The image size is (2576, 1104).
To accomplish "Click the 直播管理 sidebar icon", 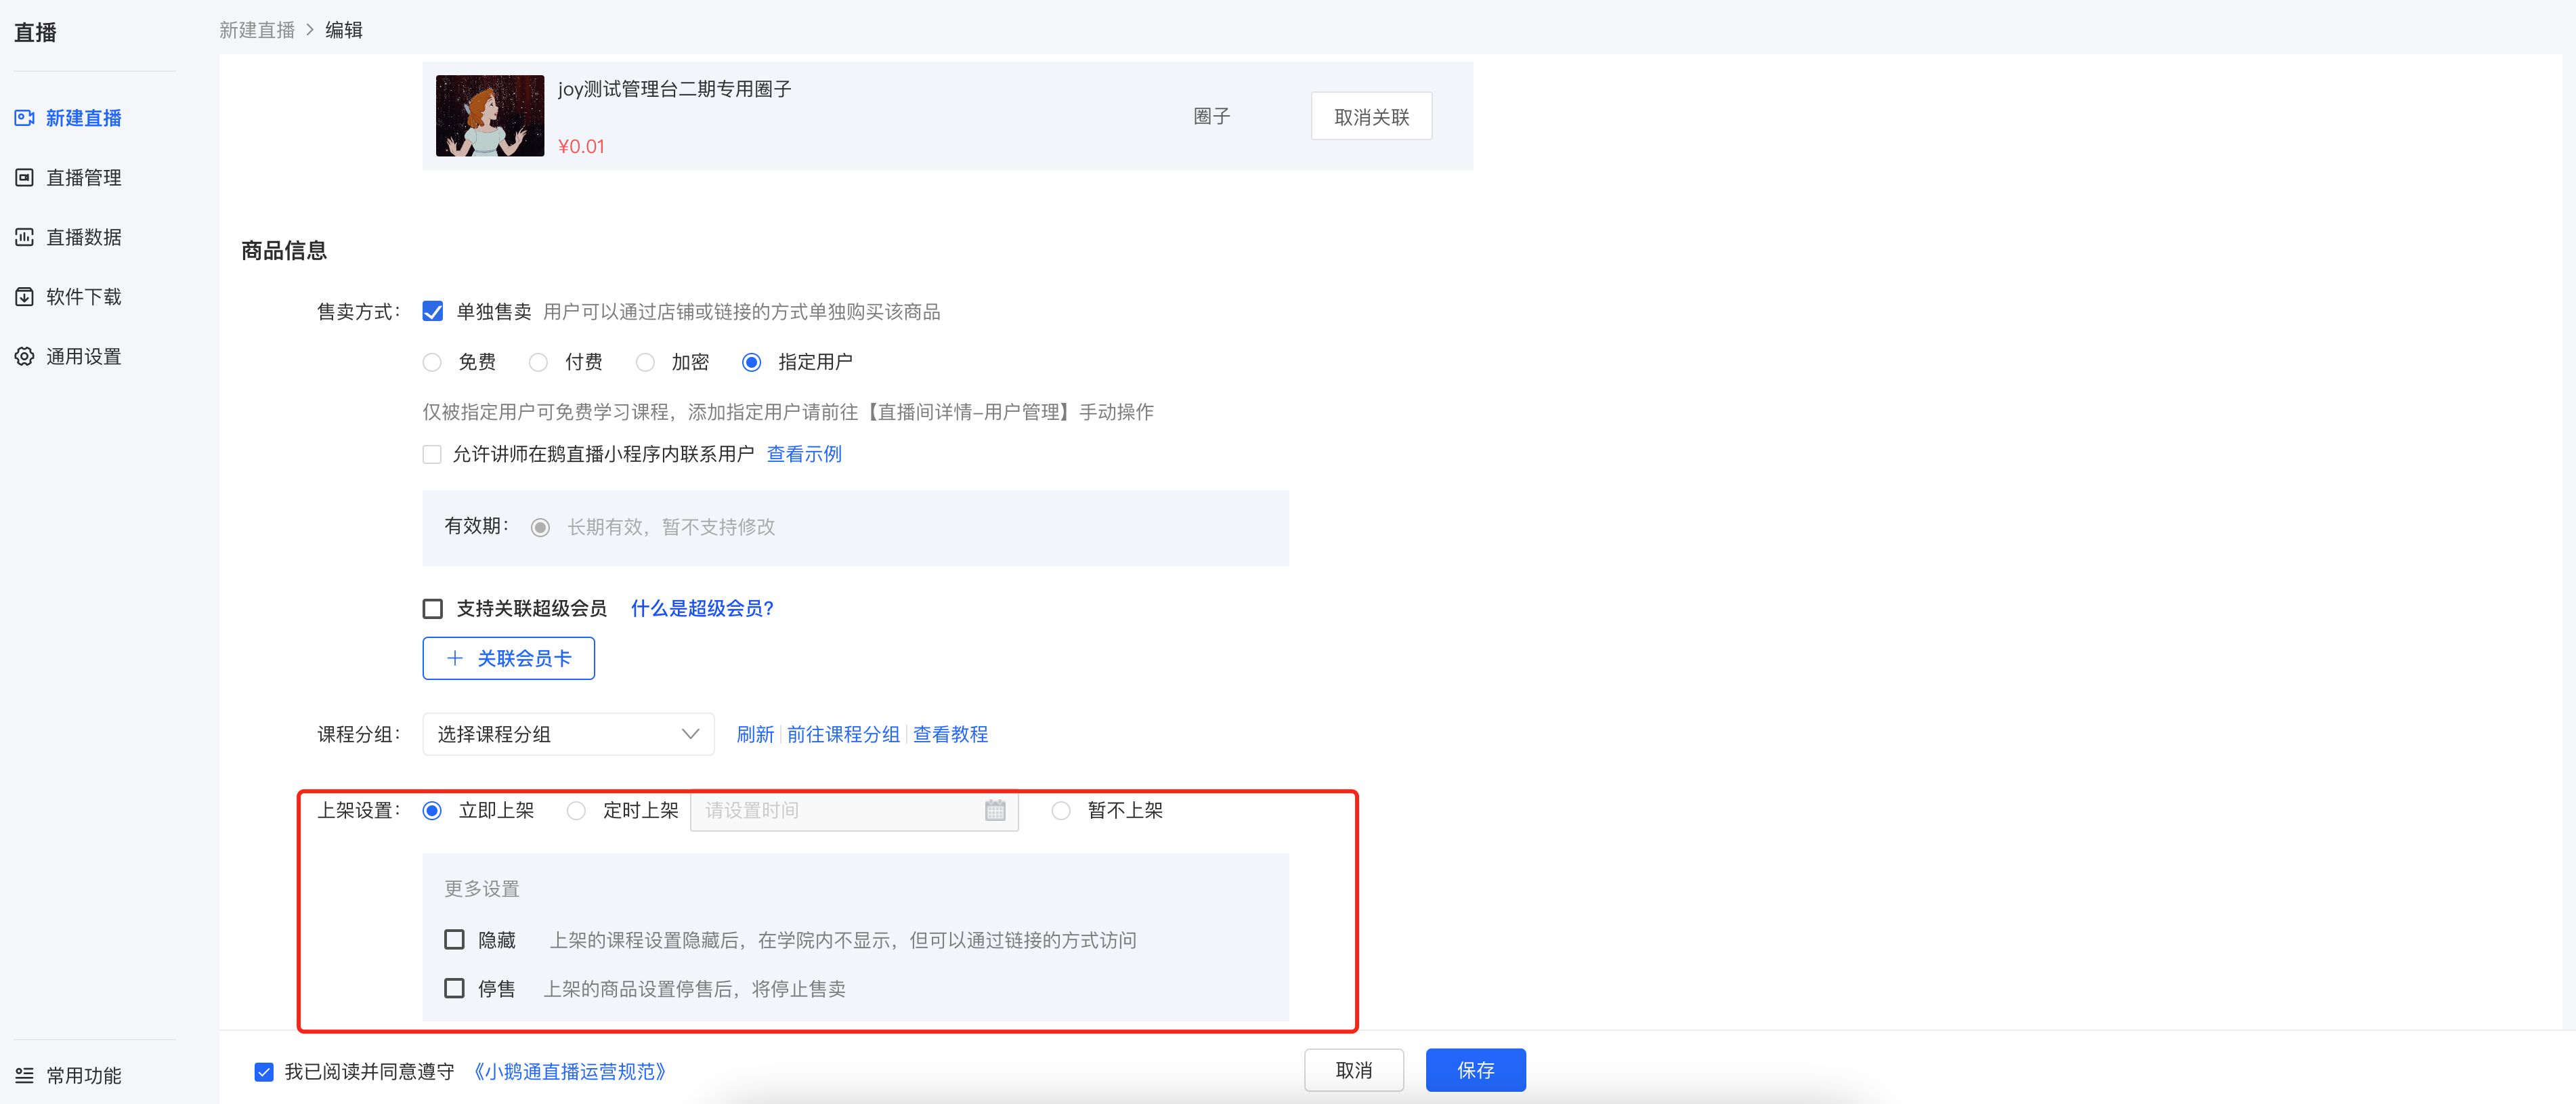I will 24,178.
